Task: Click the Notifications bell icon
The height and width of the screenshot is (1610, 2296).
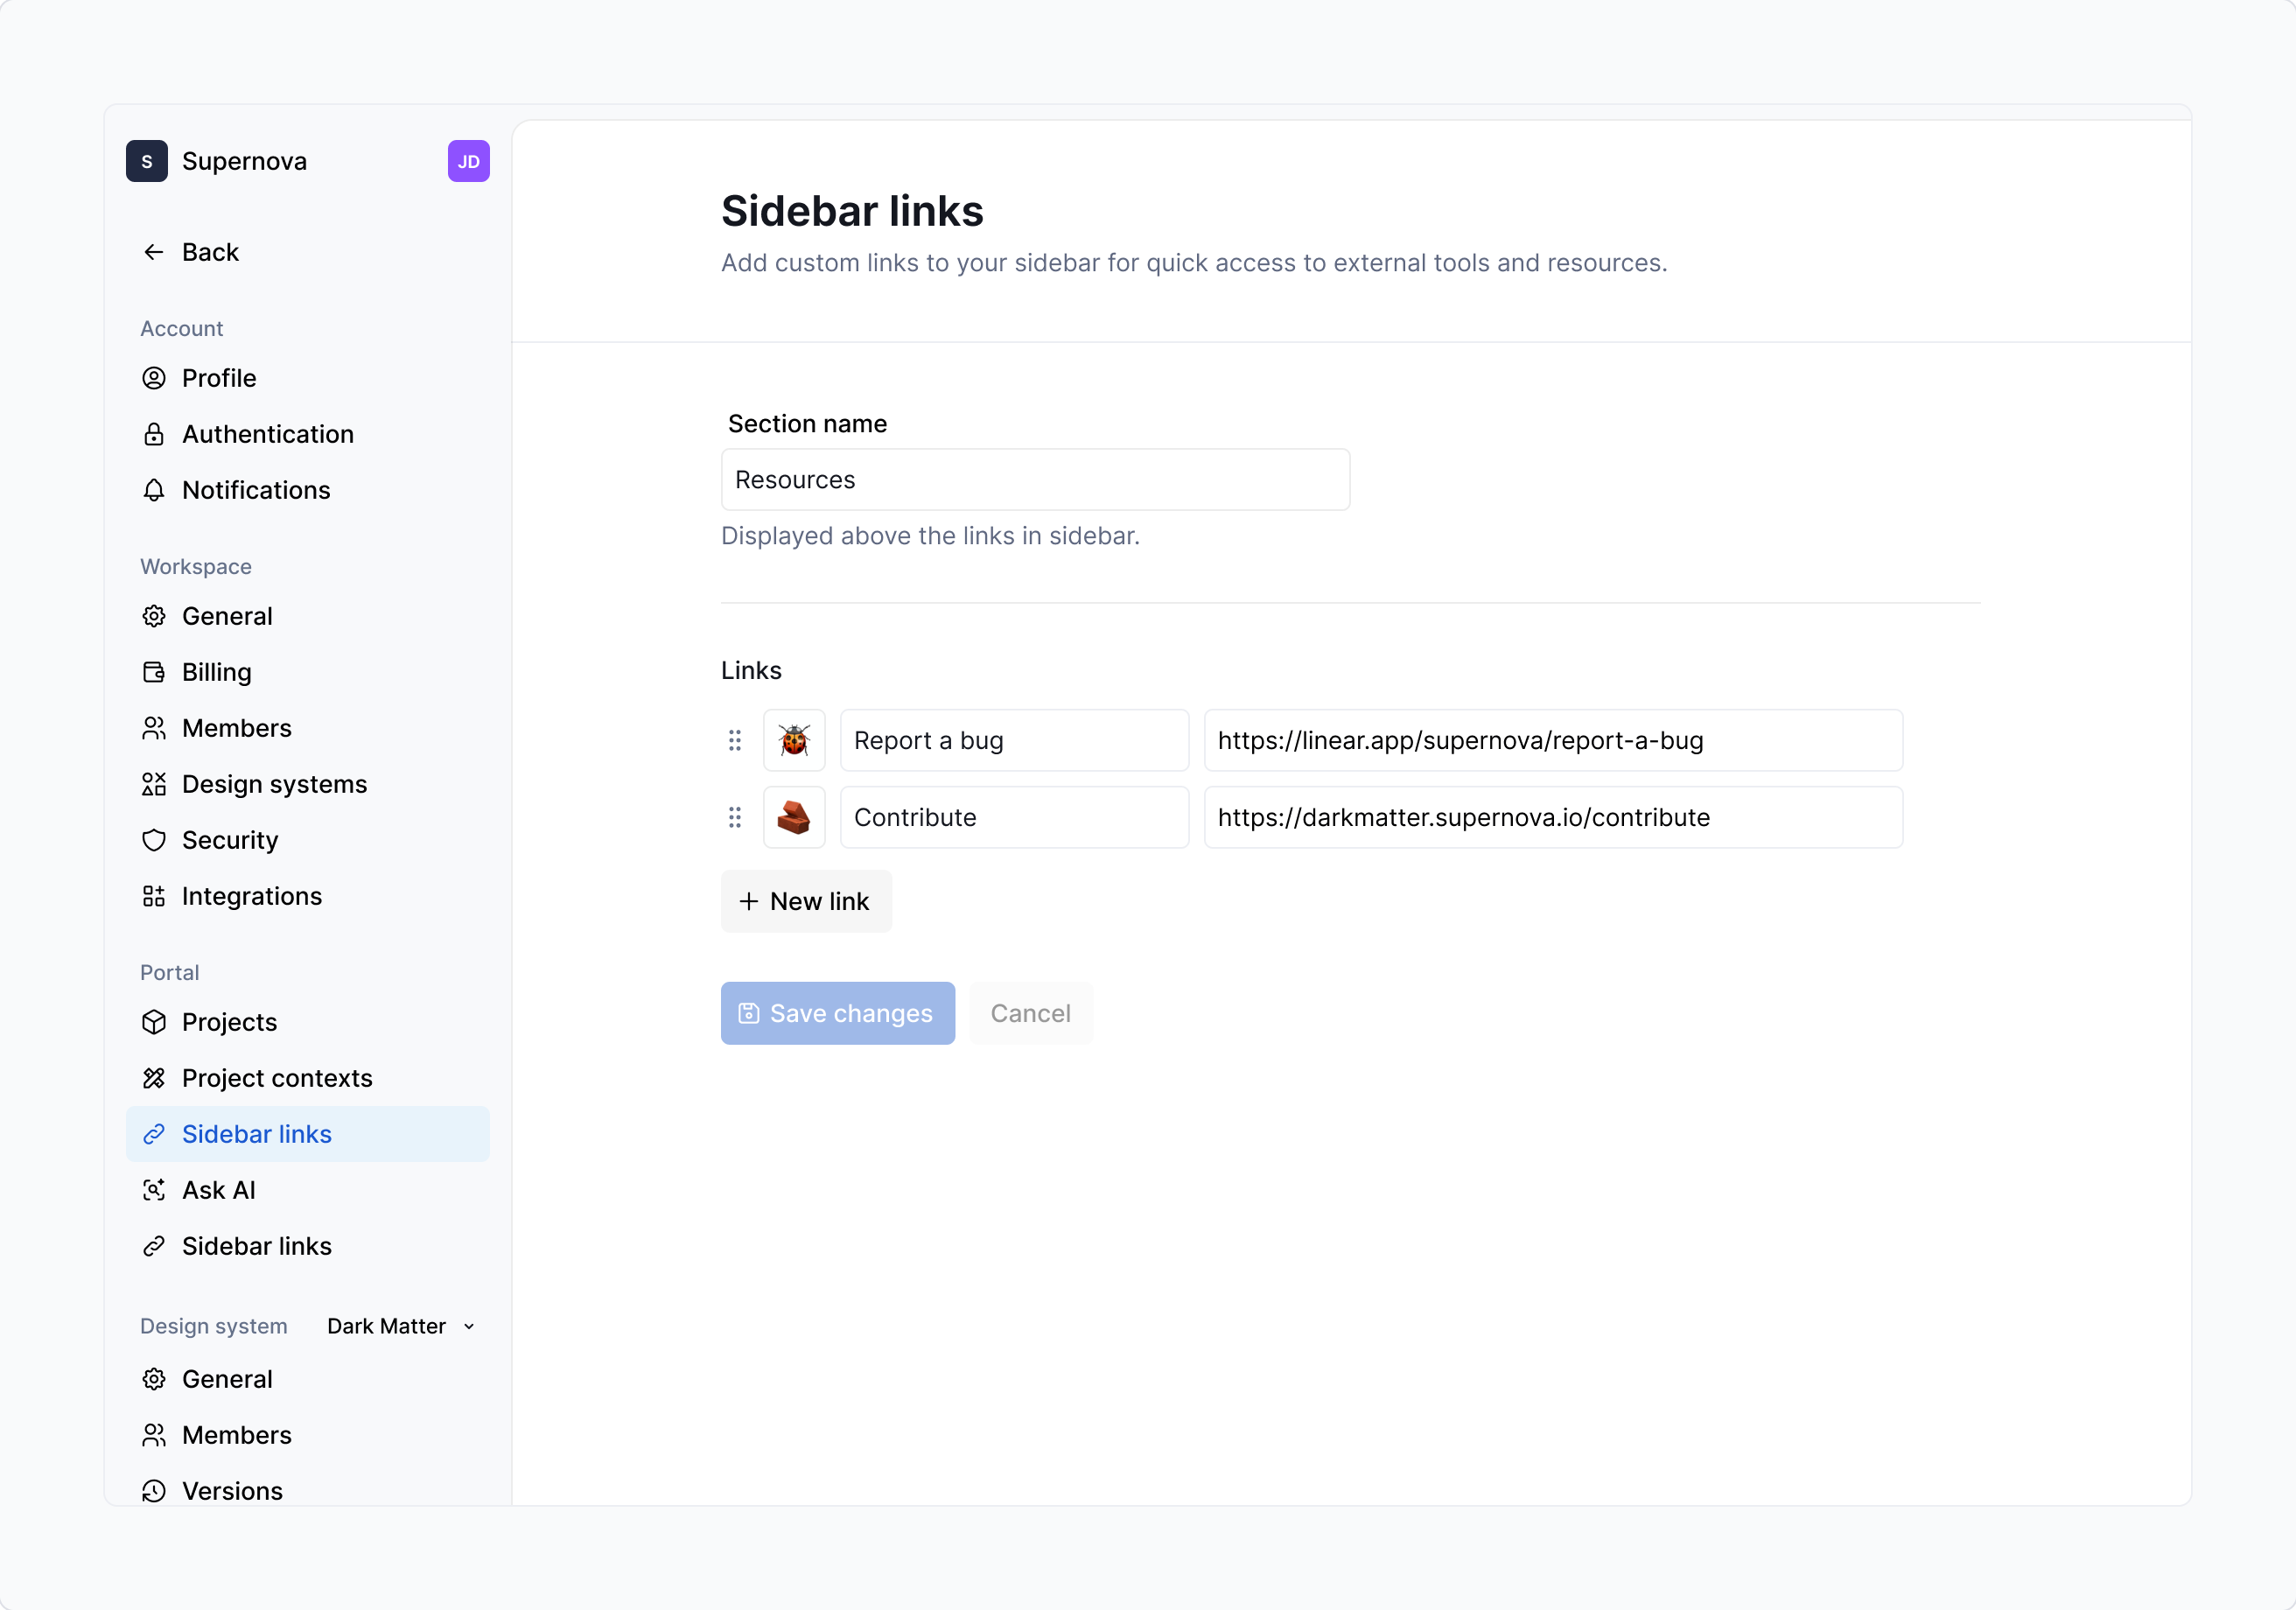Action: click(x=154, y=490)
